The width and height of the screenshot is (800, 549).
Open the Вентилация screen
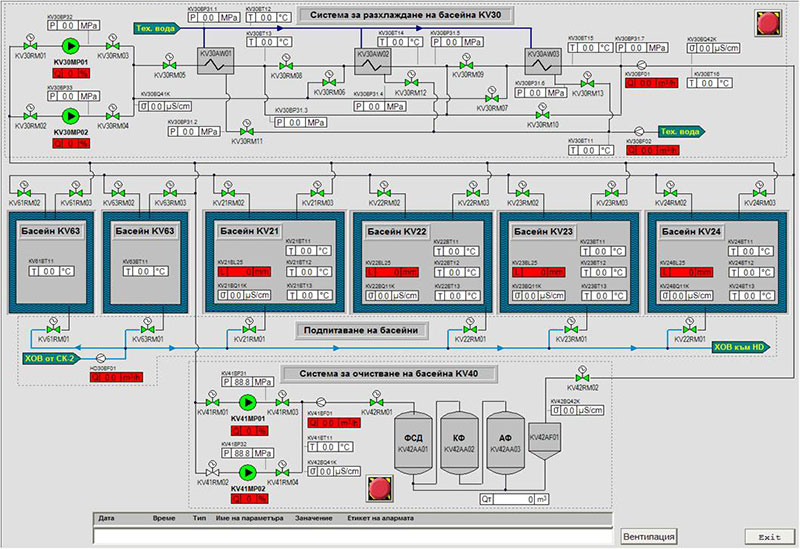tap(656, 533)
